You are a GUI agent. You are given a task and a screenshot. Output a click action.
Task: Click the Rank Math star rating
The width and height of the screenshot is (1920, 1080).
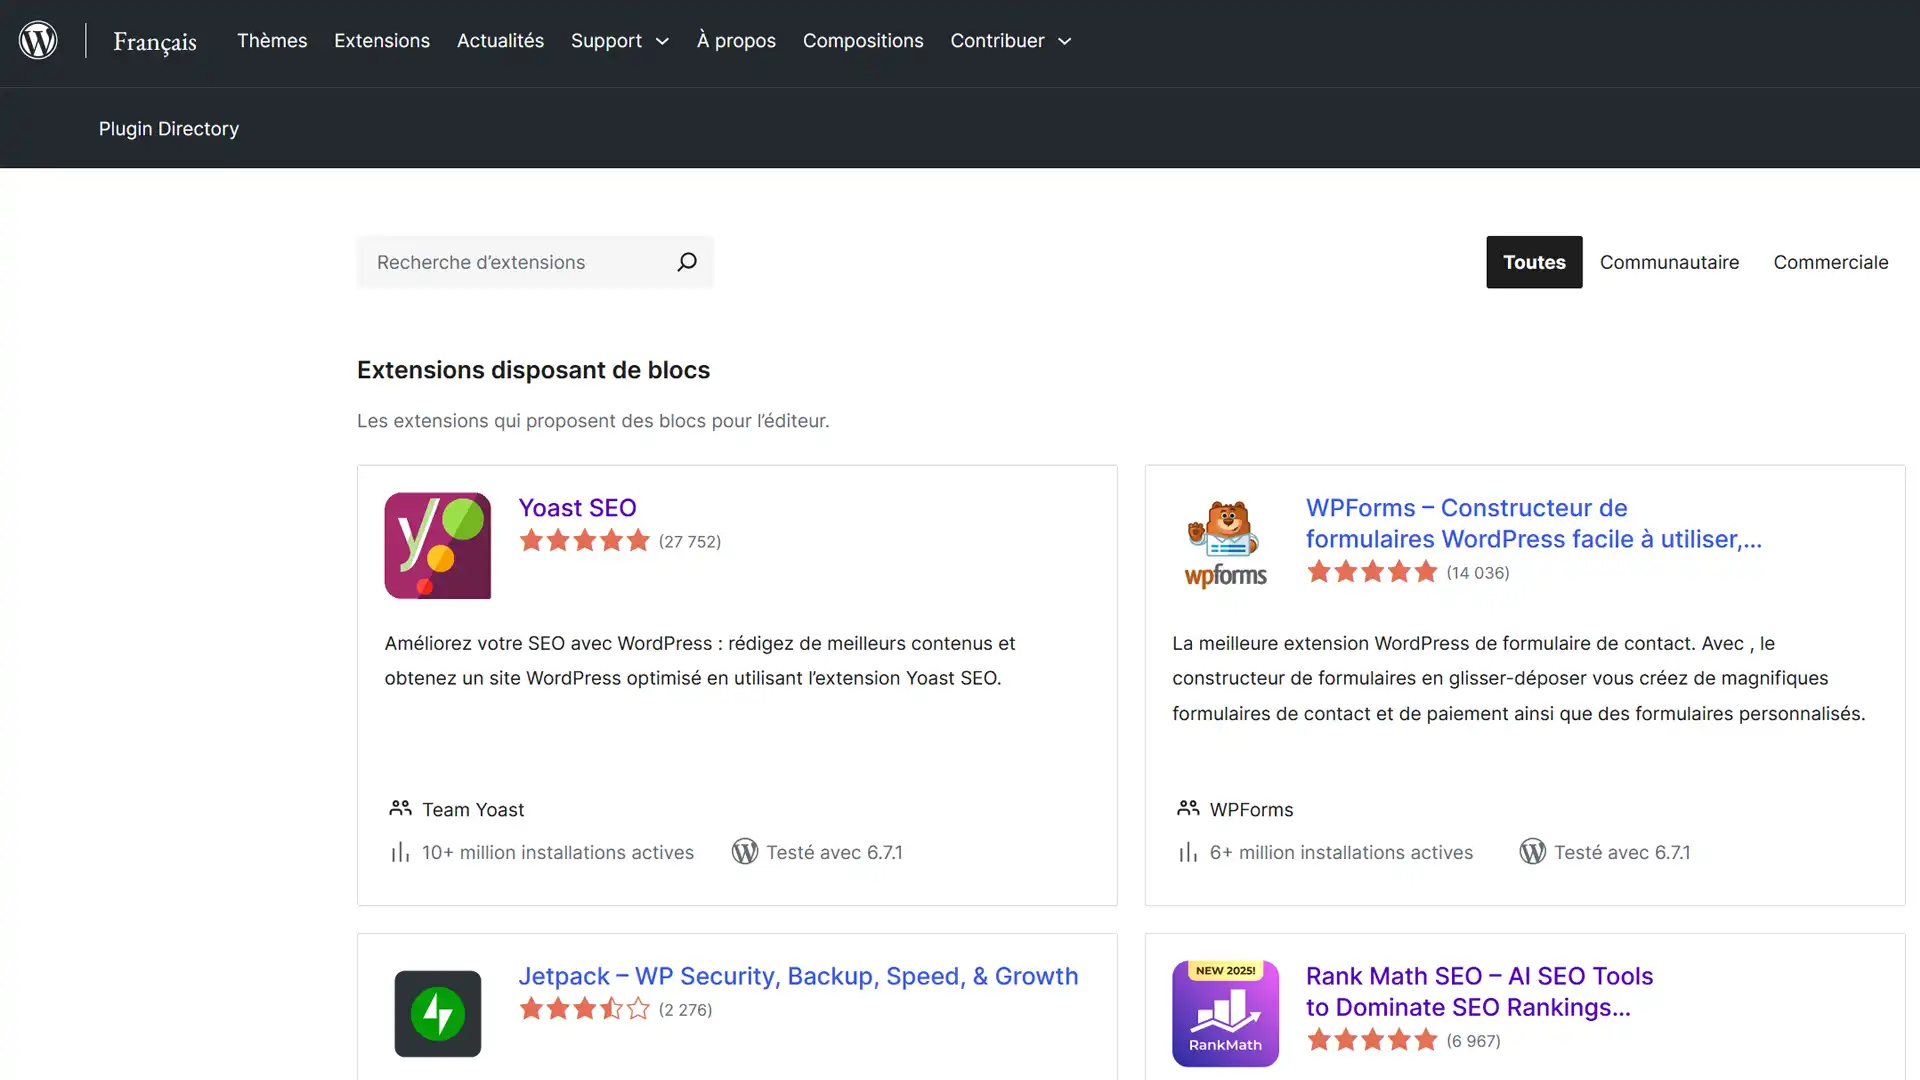[x=1372, y=1040]
